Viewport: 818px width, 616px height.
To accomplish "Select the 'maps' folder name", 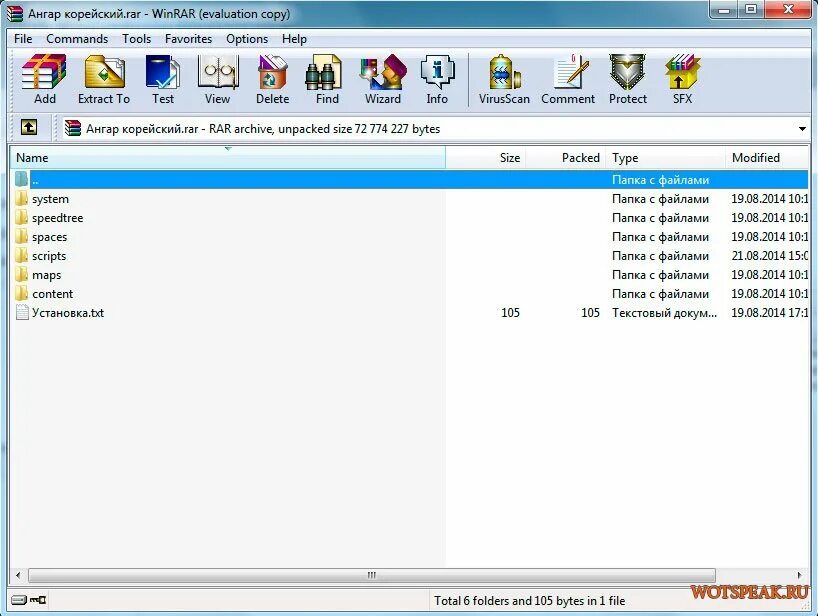I will coord(46,275).
